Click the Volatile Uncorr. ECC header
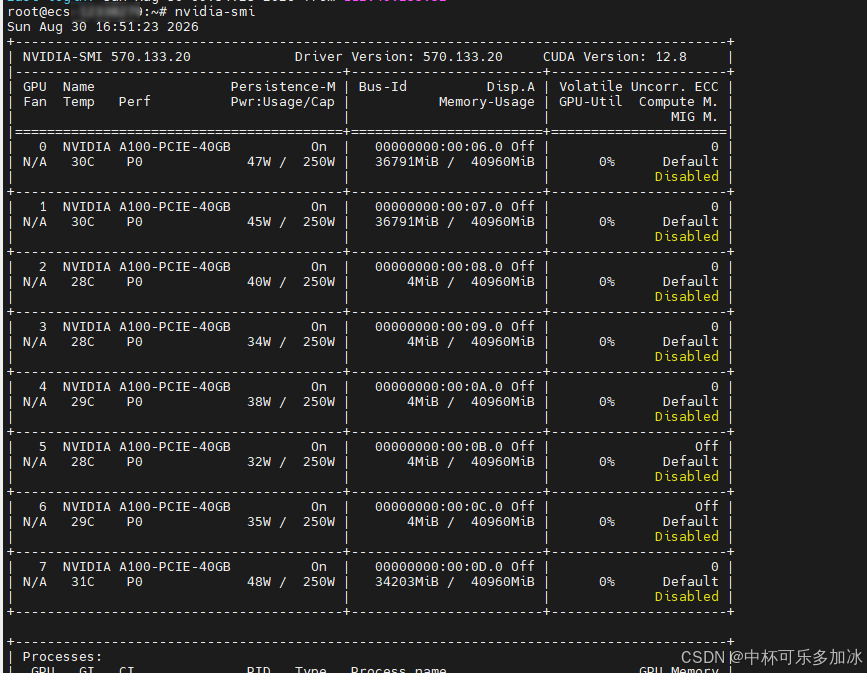The height and width of the screenshot is (673, 867). (x=639, y=86)
